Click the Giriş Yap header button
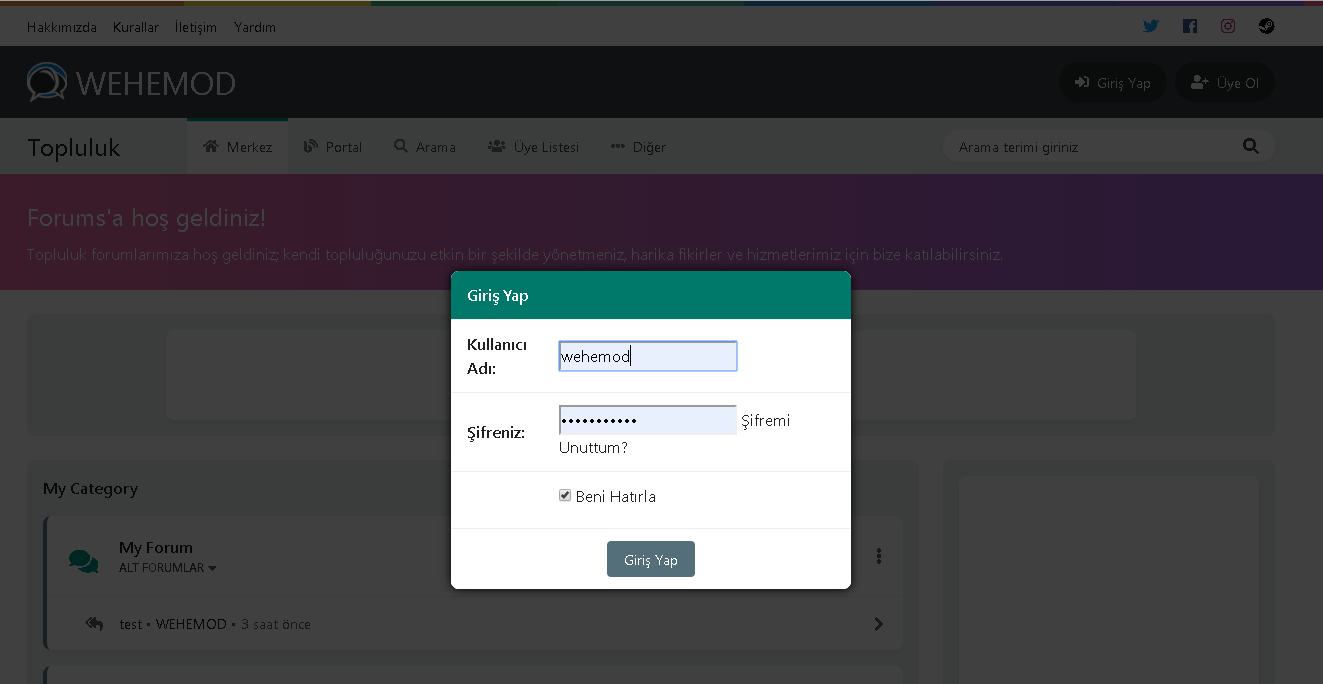1323x684 pixels. point(1113,82)
